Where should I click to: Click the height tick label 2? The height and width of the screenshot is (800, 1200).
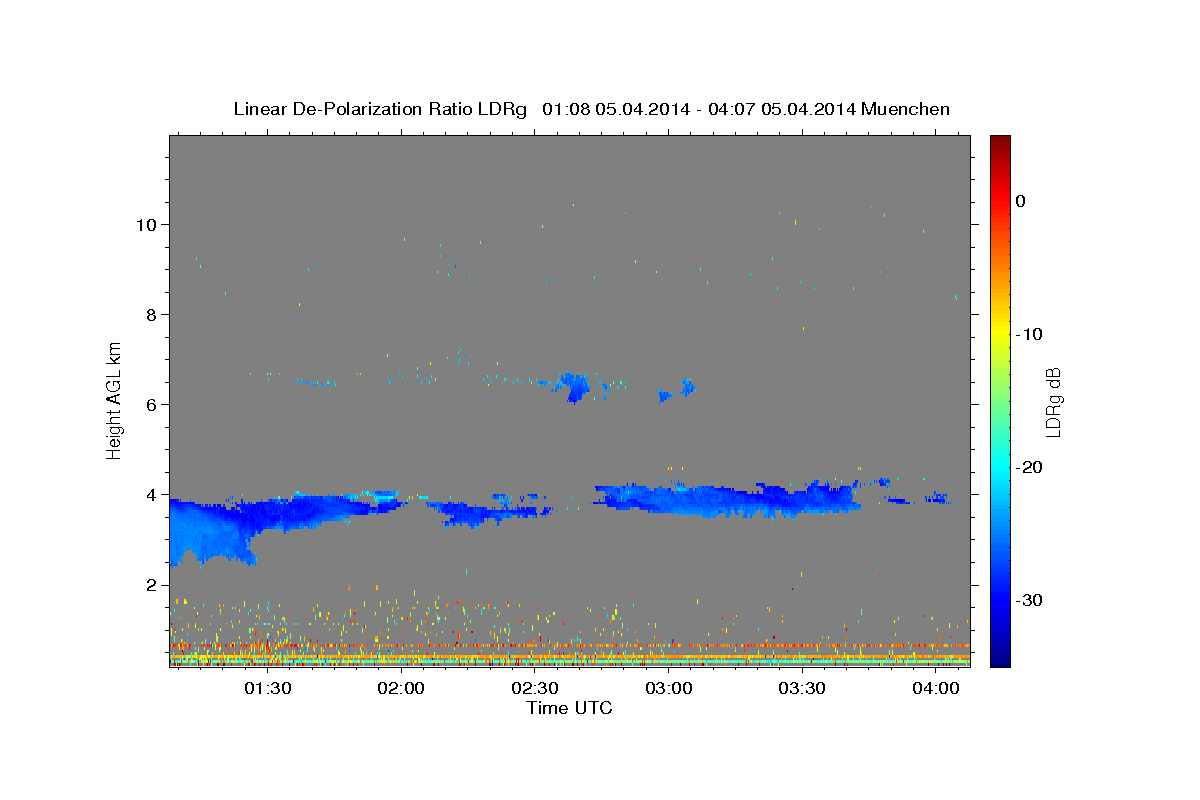(152, 584)
